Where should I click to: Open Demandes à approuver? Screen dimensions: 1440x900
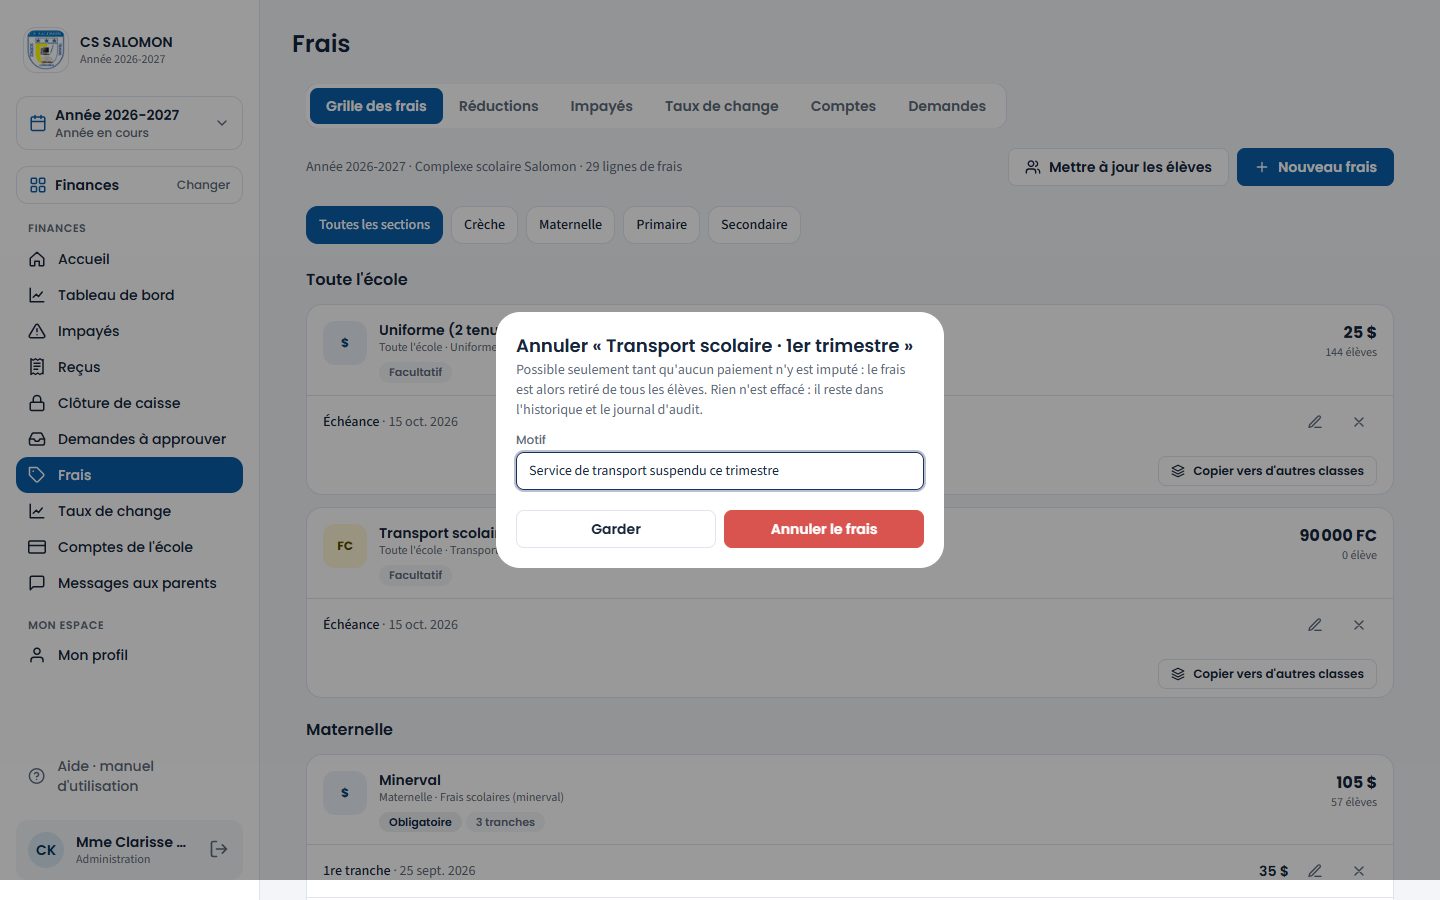tap(129, 439)
